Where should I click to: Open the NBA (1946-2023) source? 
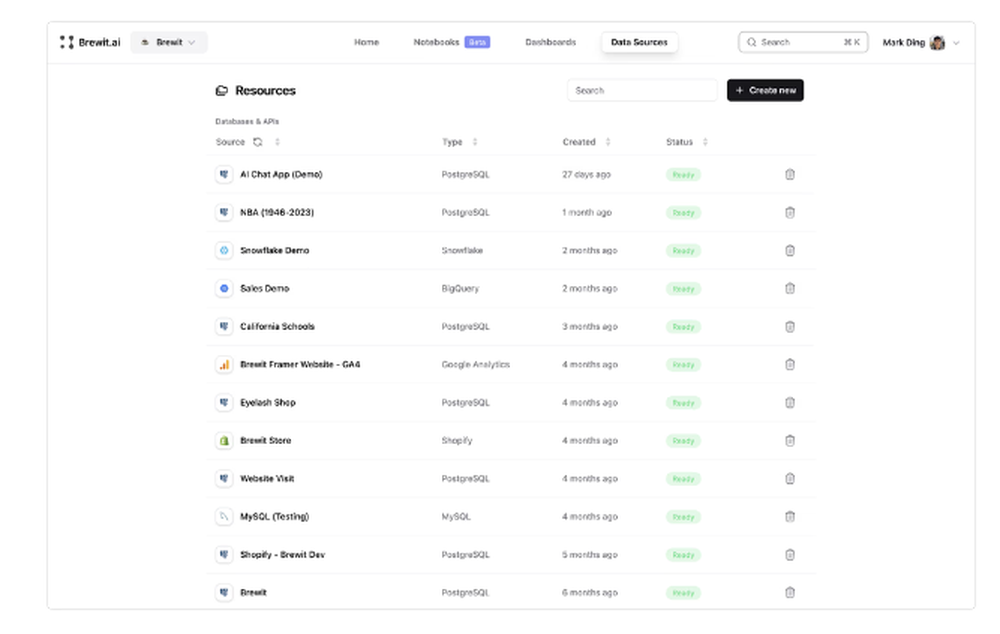point(277,212)
